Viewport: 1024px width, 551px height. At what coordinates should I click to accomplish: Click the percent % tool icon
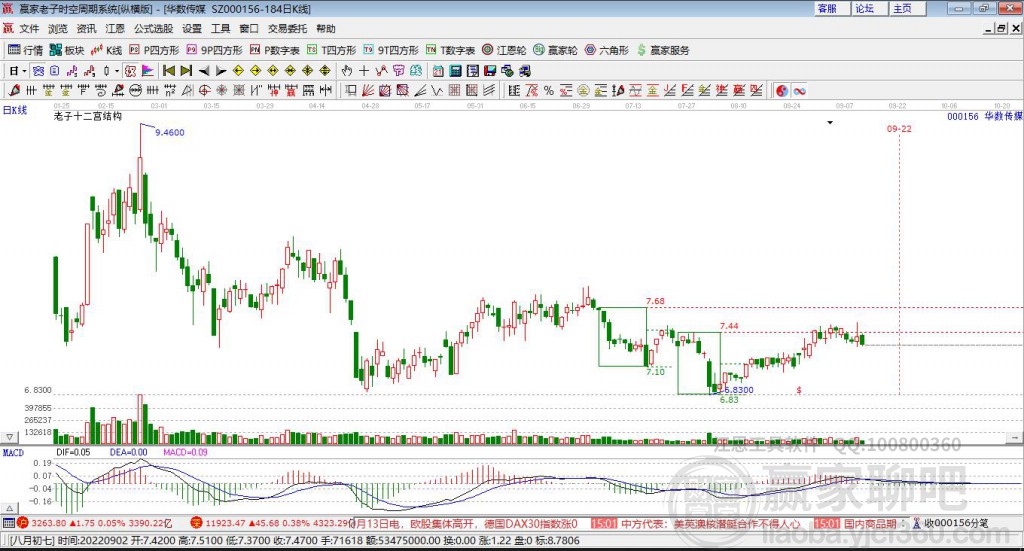point(549,91)
